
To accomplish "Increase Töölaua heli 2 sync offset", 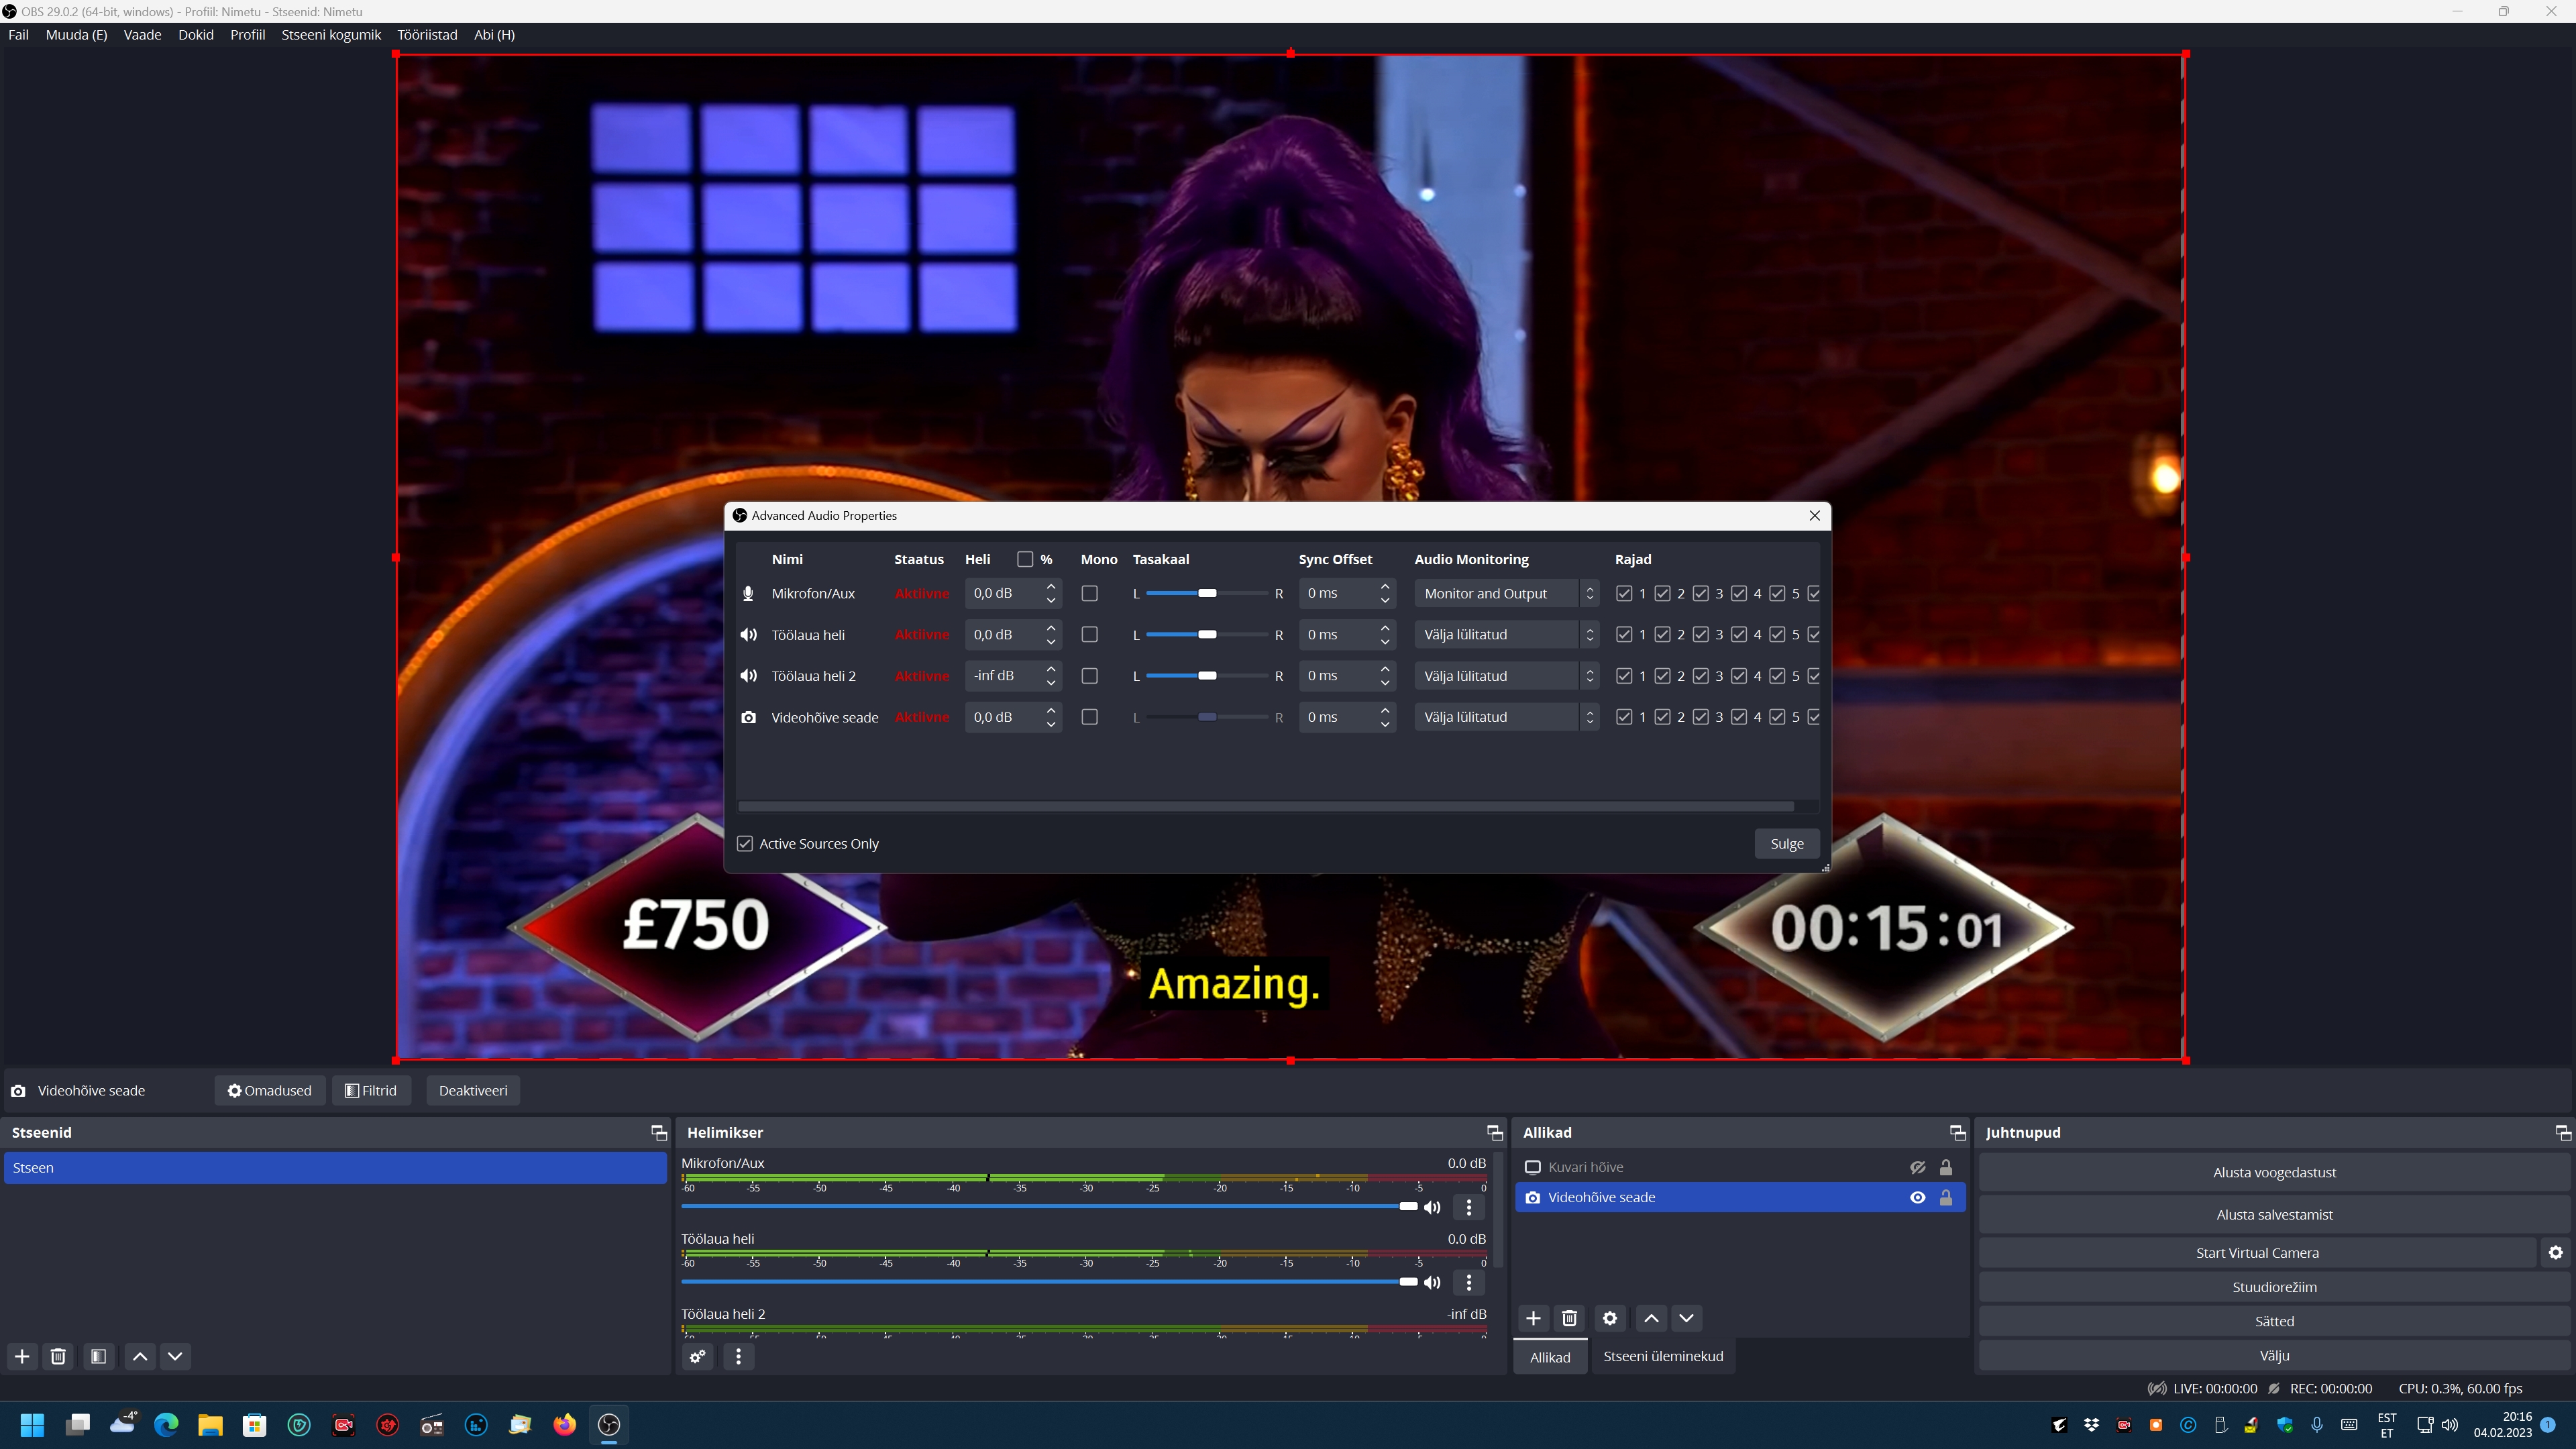I will (1385, 669).
